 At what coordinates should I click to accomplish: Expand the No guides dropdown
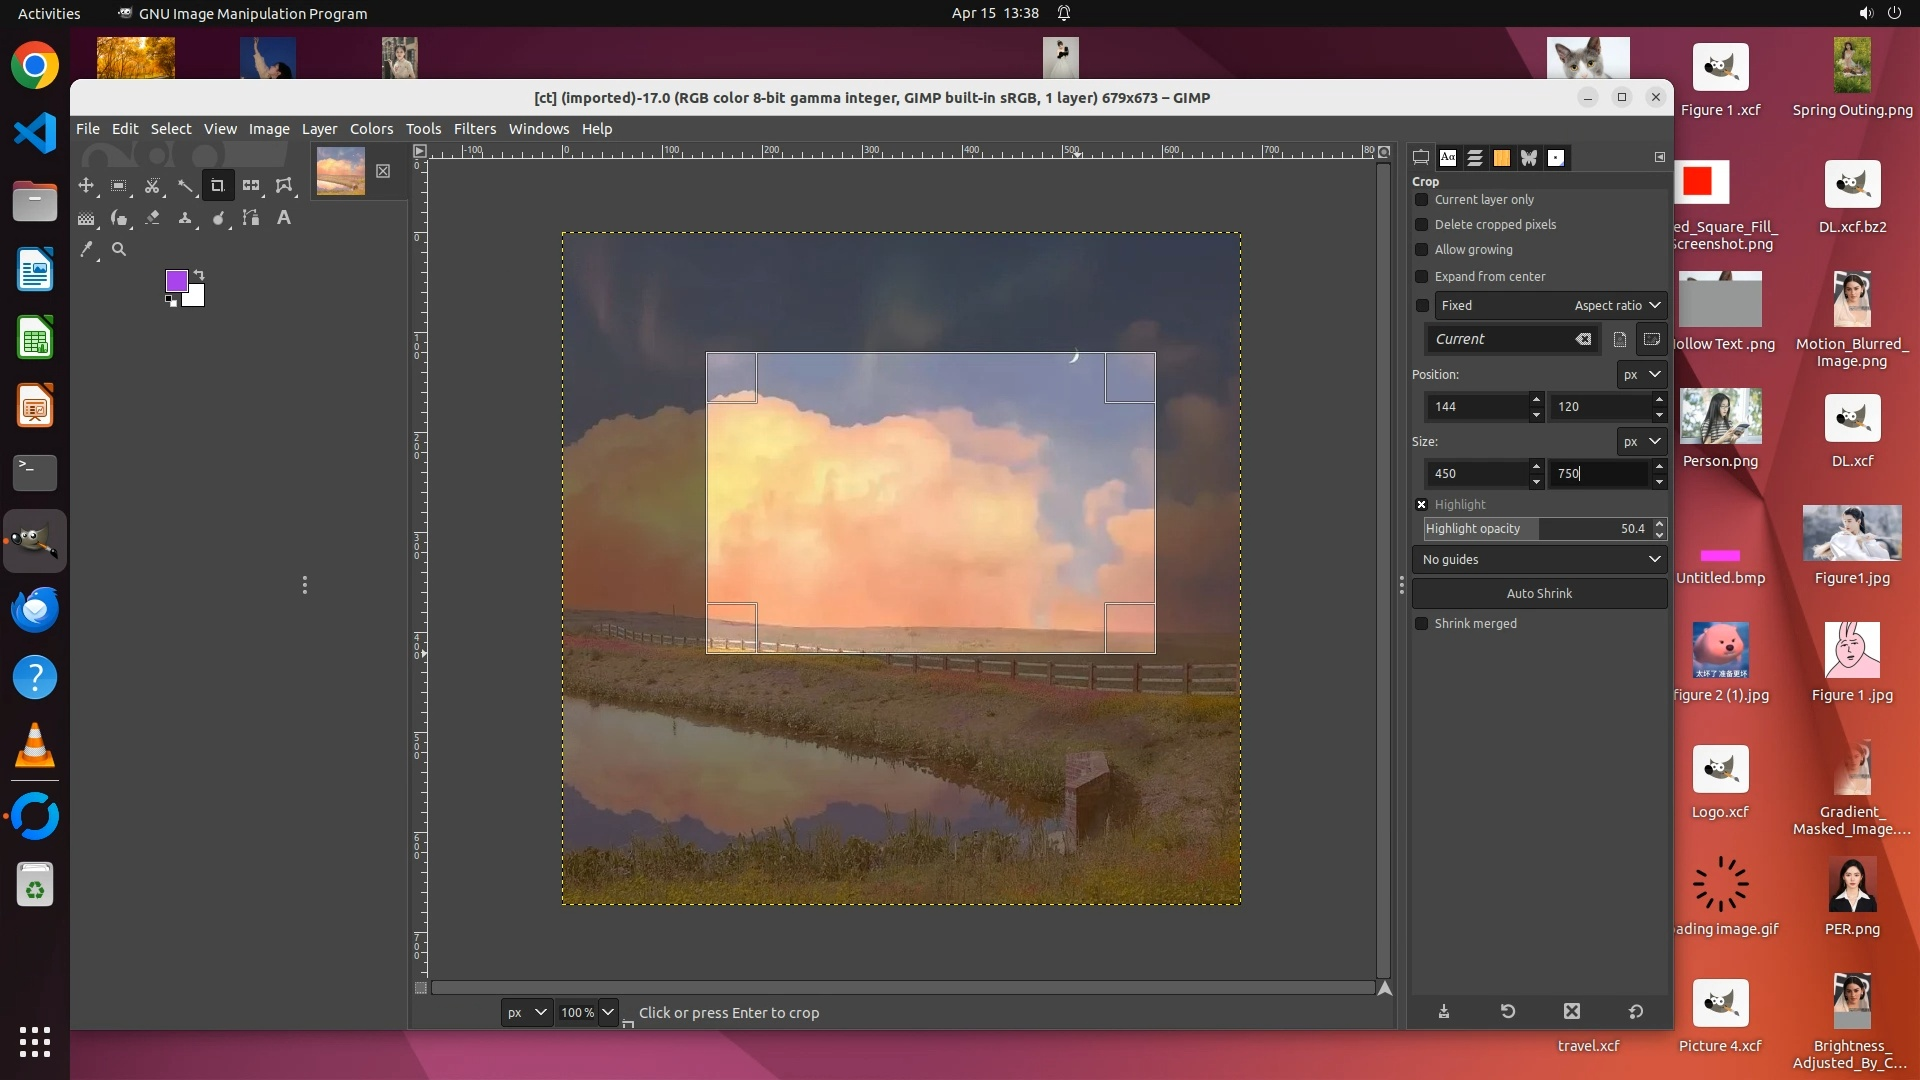[x=1539, y=559]
